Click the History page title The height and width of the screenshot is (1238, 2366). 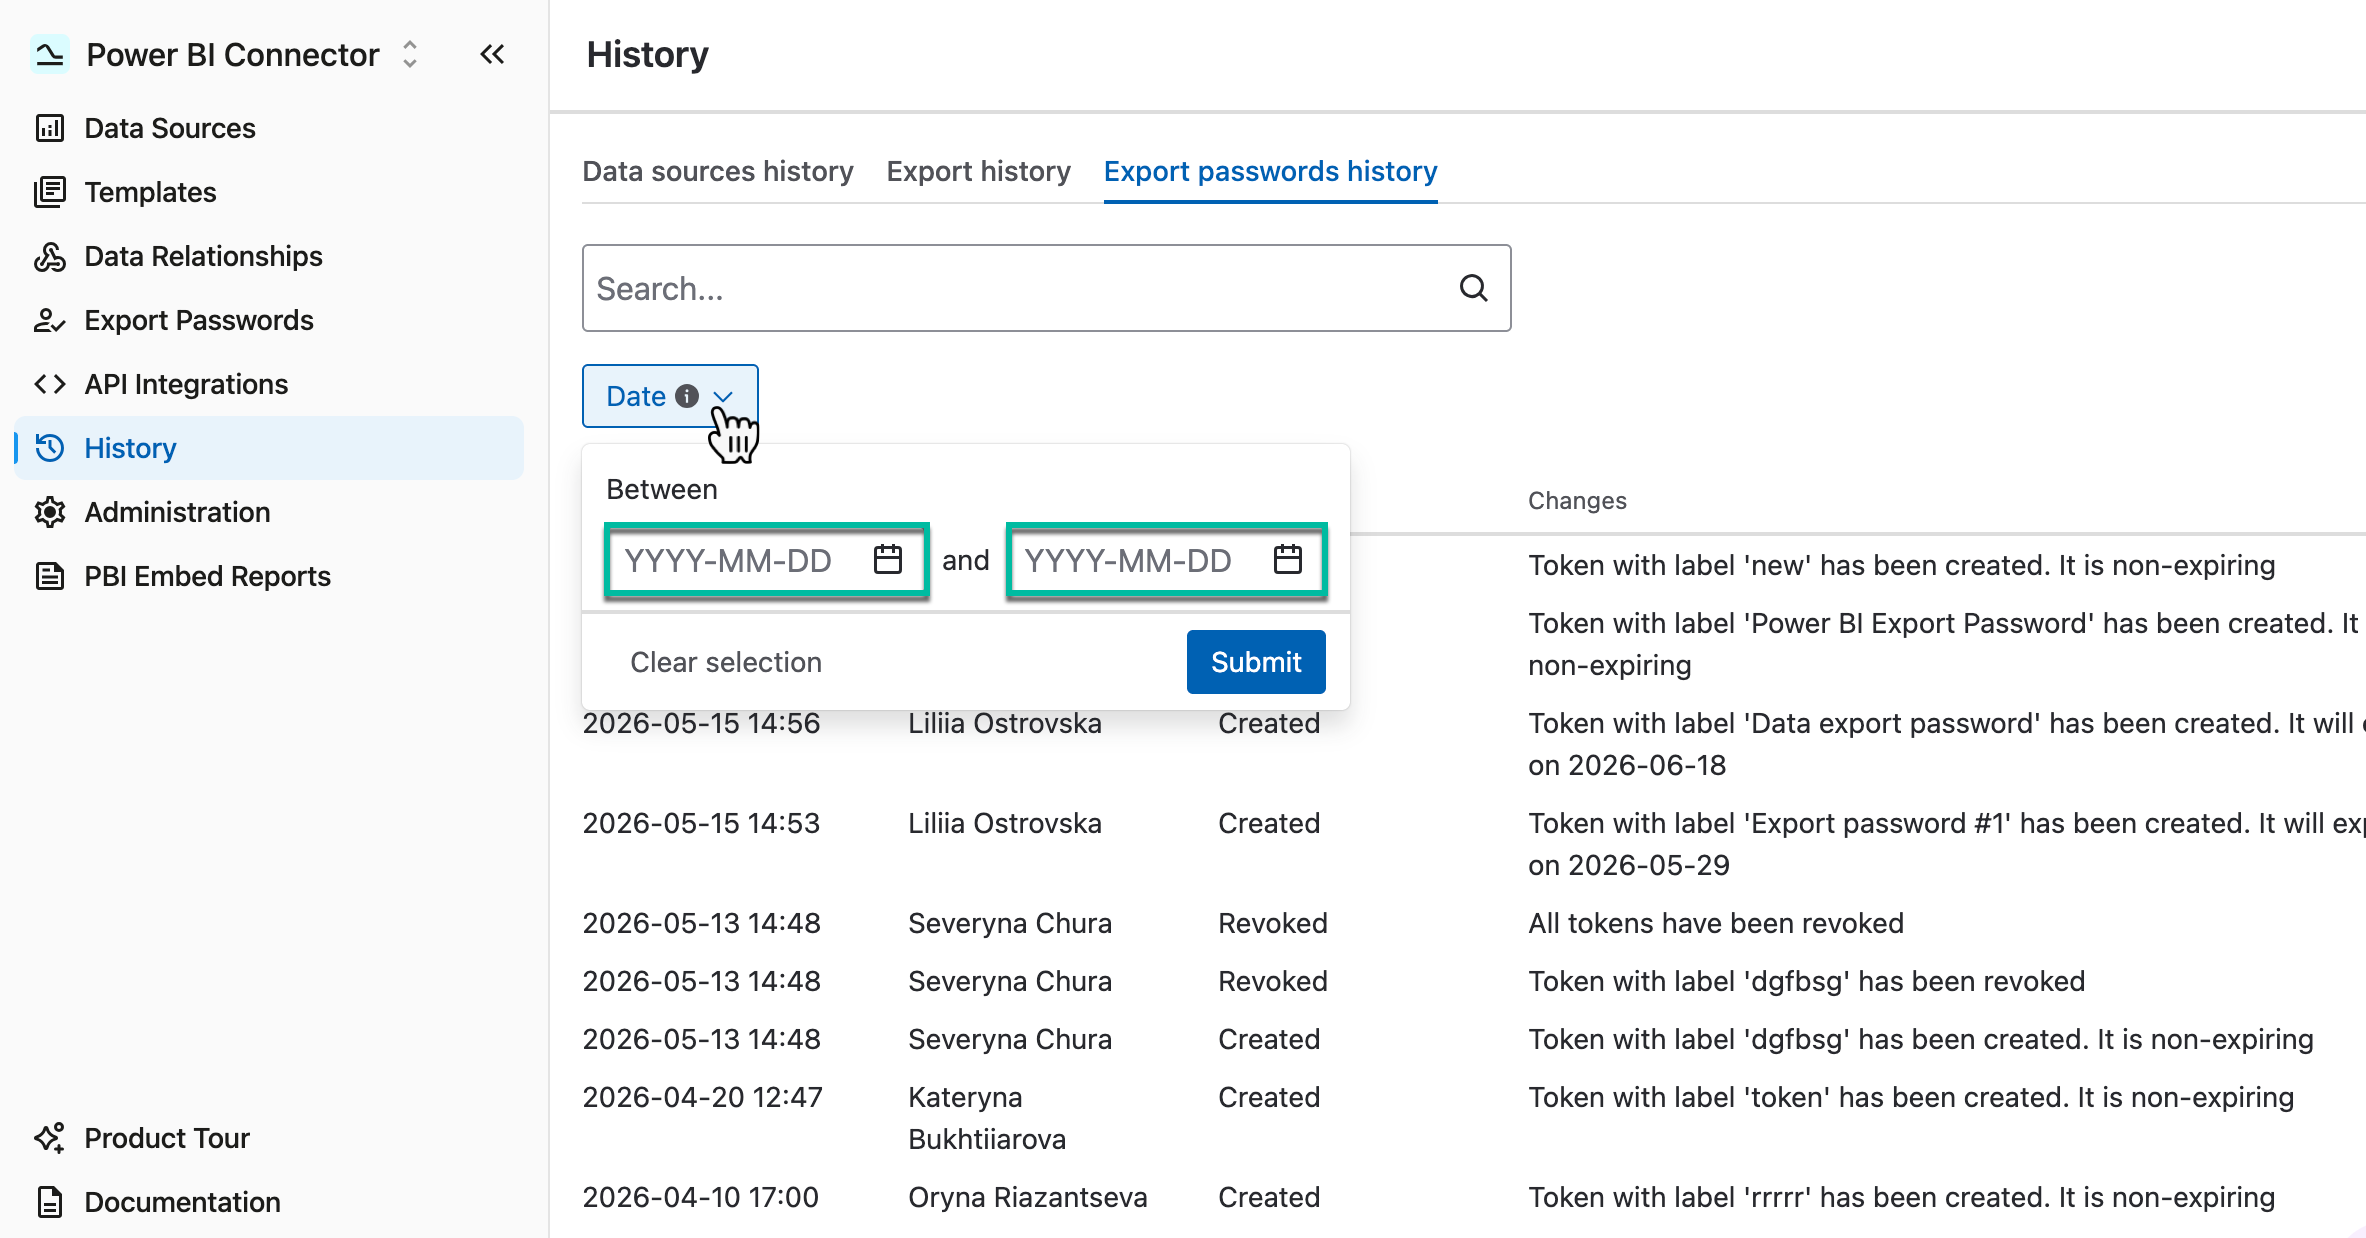[648, 54]
